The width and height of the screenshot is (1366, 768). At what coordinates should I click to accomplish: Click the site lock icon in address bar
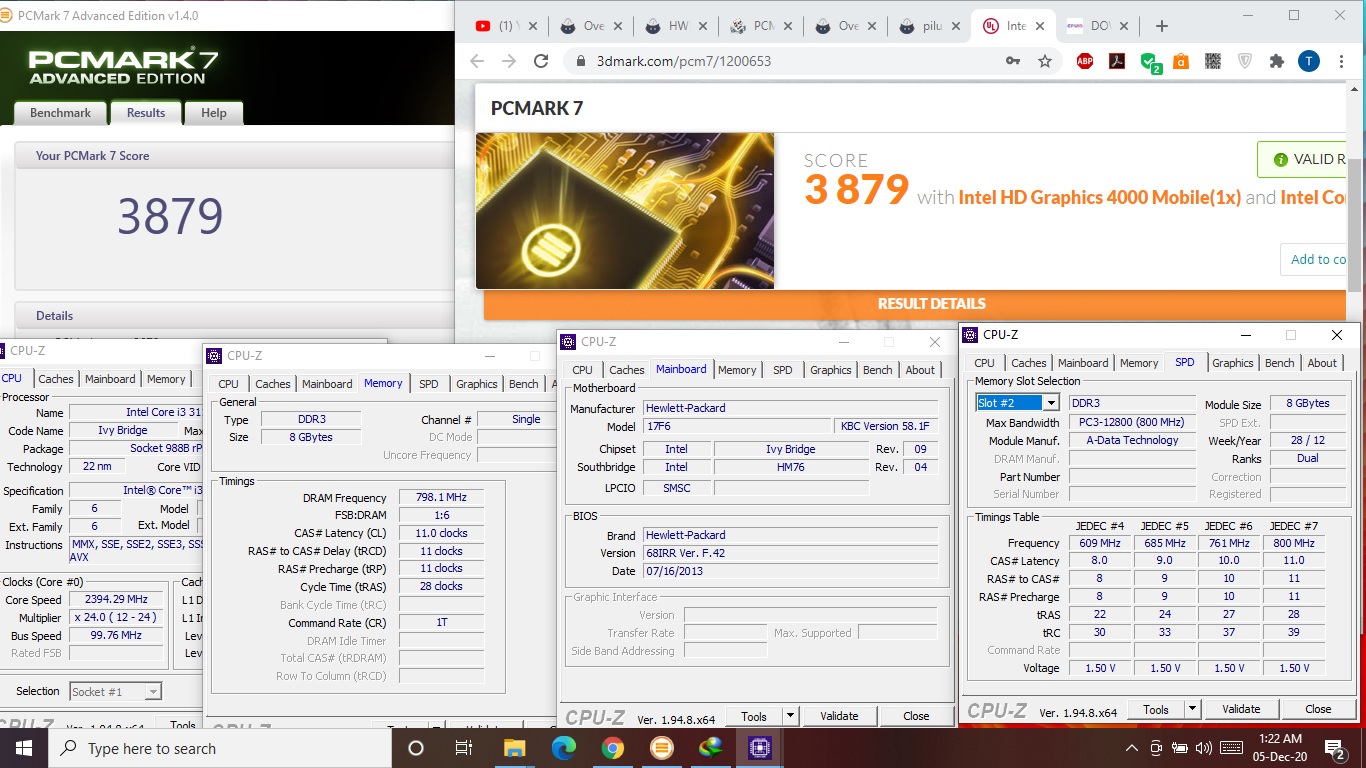(x=580, y=61)
